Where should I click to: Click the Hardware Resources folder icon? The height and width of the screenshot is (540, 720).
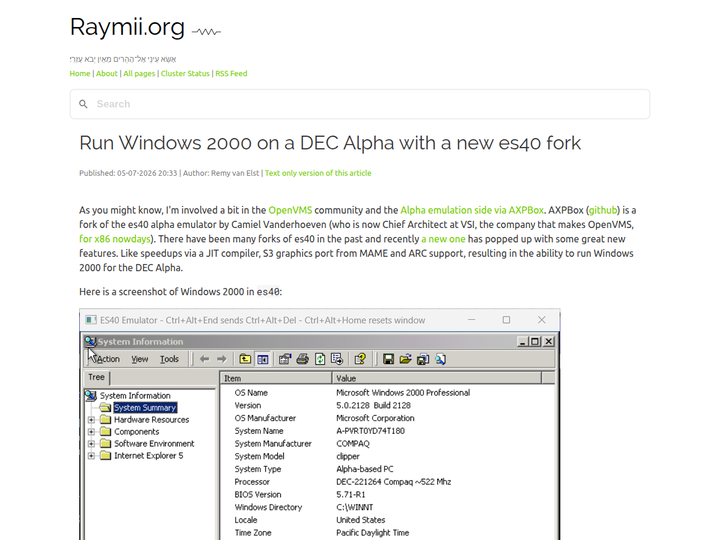point(106,419)
